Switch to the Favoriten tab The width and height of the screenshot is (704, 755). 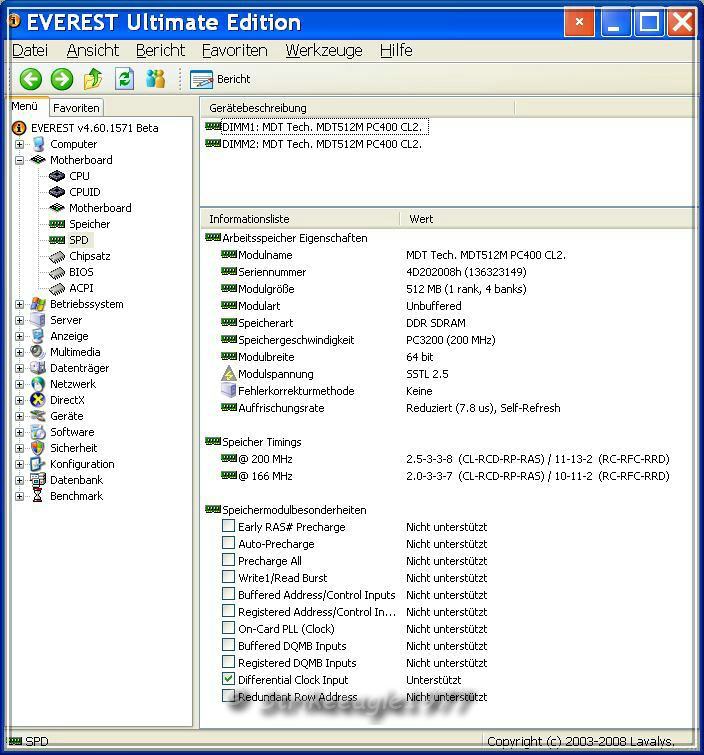click(76, 108)
